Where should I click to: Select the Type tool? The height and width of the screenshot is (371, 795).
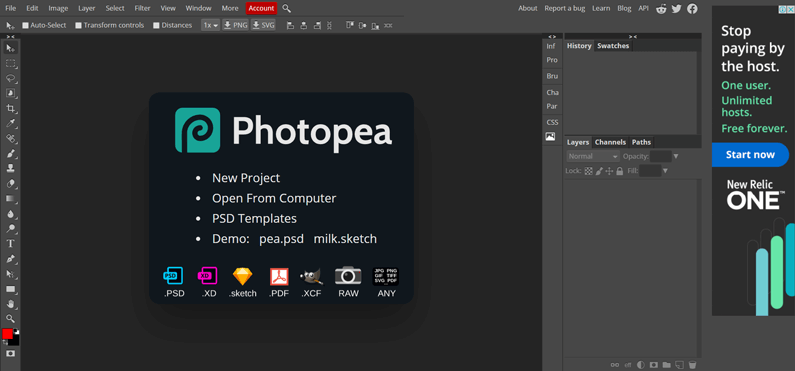(10, 244)
